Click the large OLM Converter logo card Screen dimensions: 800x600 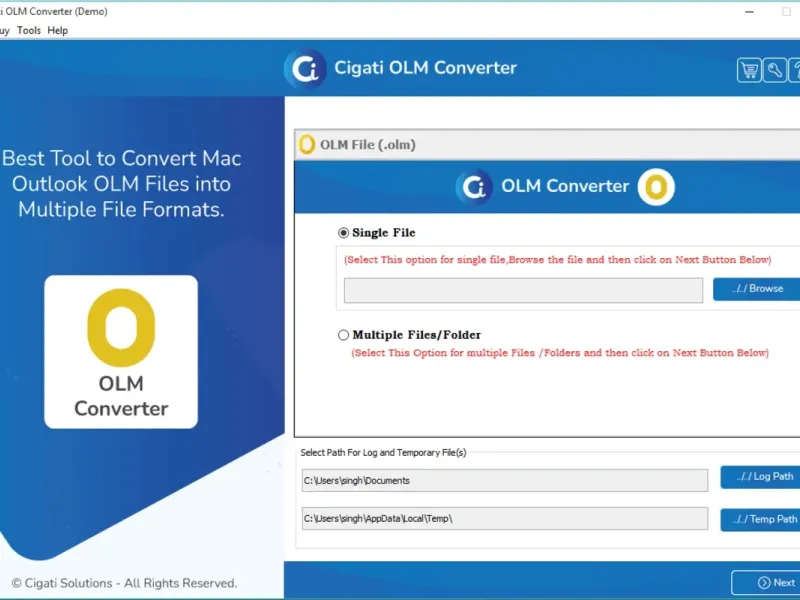pyautogui.click(x=121, y=352)
